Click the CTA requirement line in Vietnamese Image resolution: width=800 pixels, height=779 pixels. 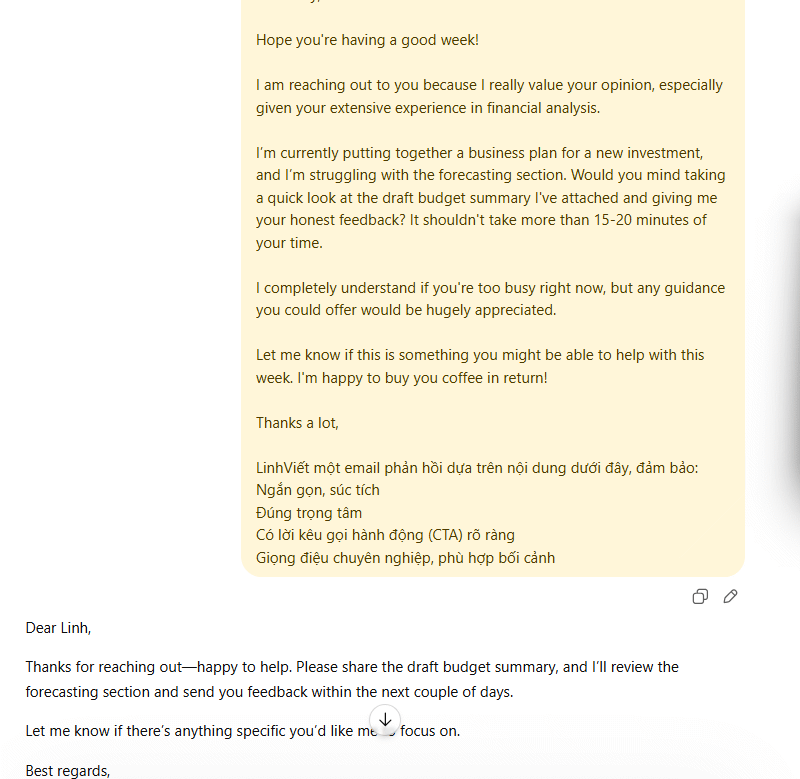coord(385,535)
